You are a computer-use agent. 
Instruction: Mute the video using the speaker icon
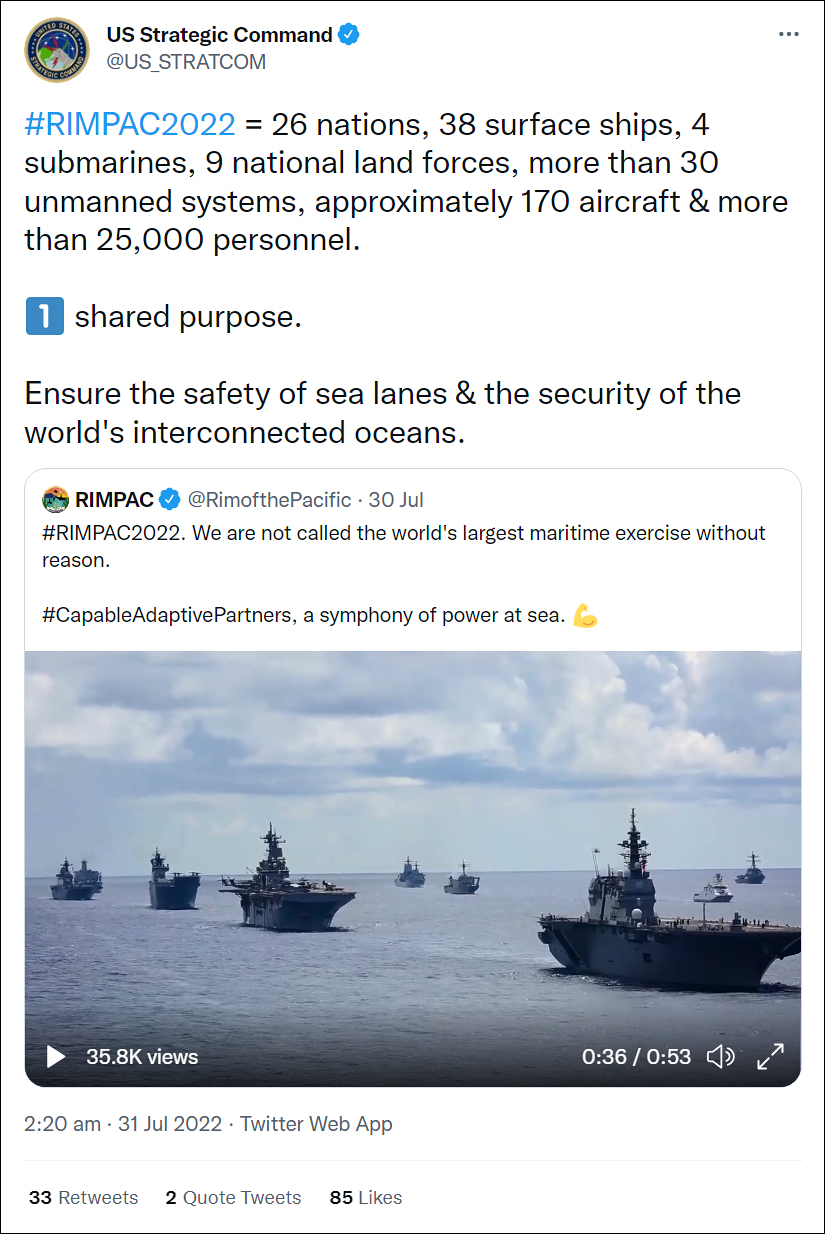point(721,1056)
